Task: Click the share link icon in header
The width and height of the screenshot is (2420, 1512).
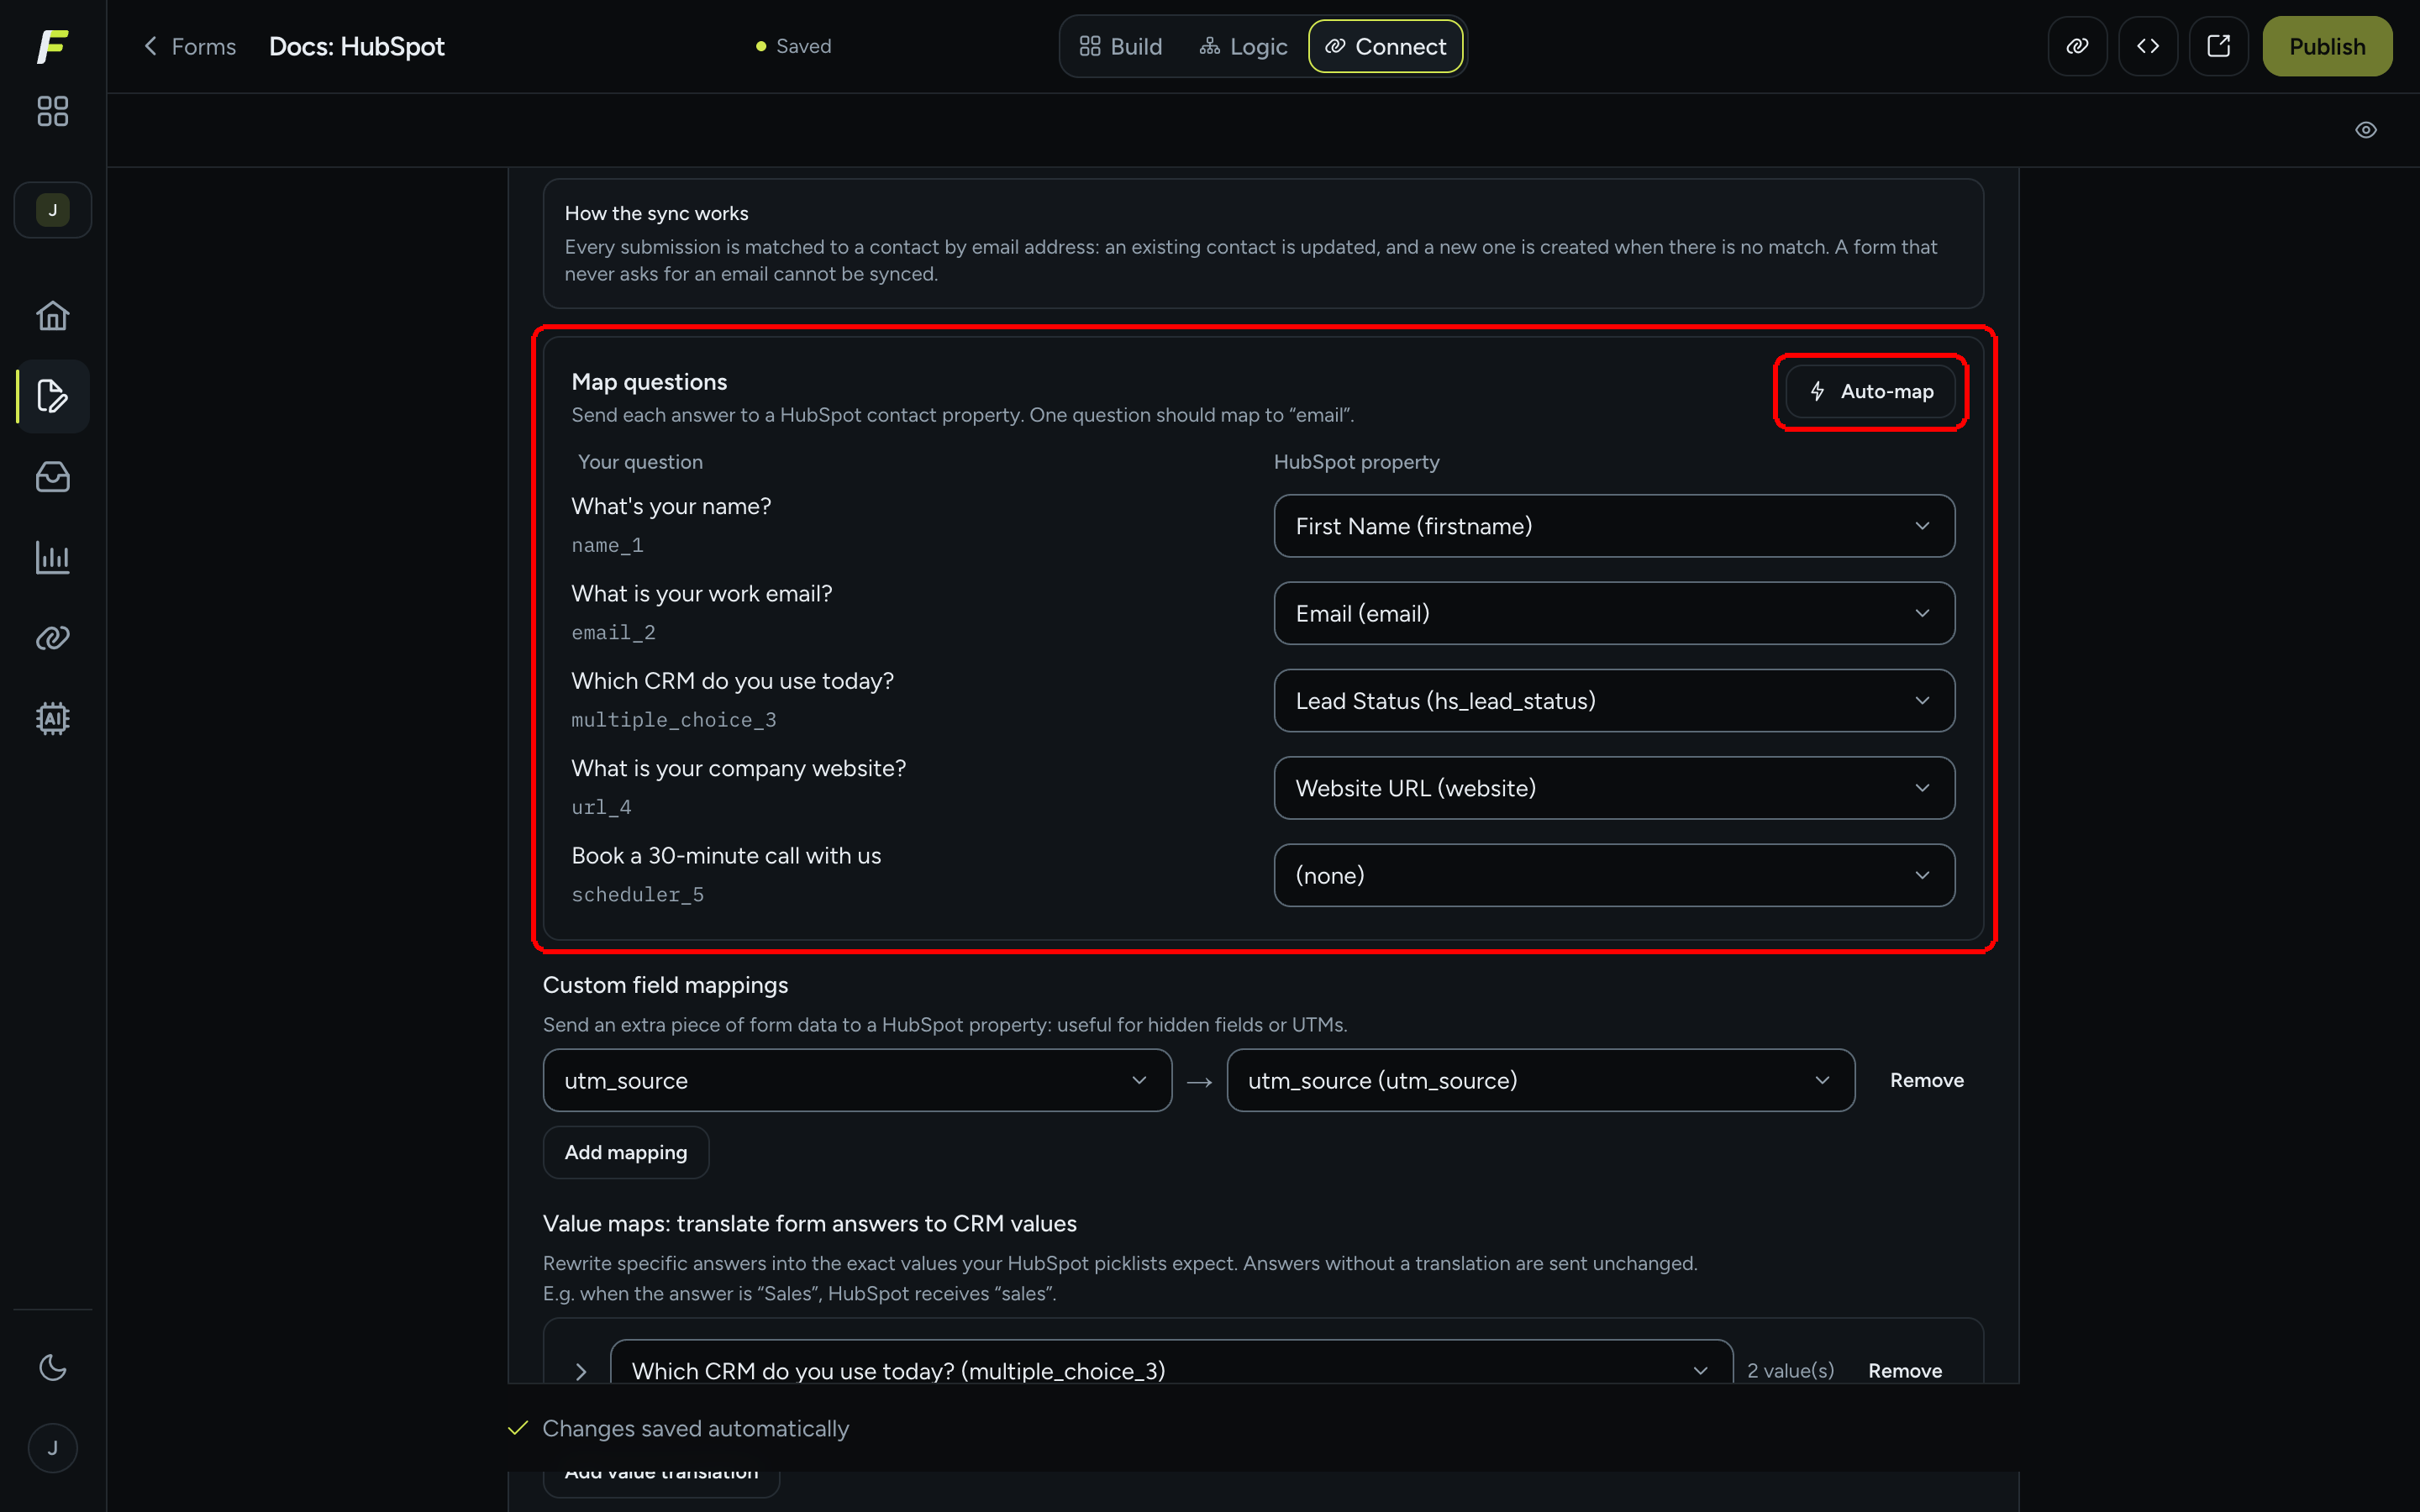Action: 2077,46
